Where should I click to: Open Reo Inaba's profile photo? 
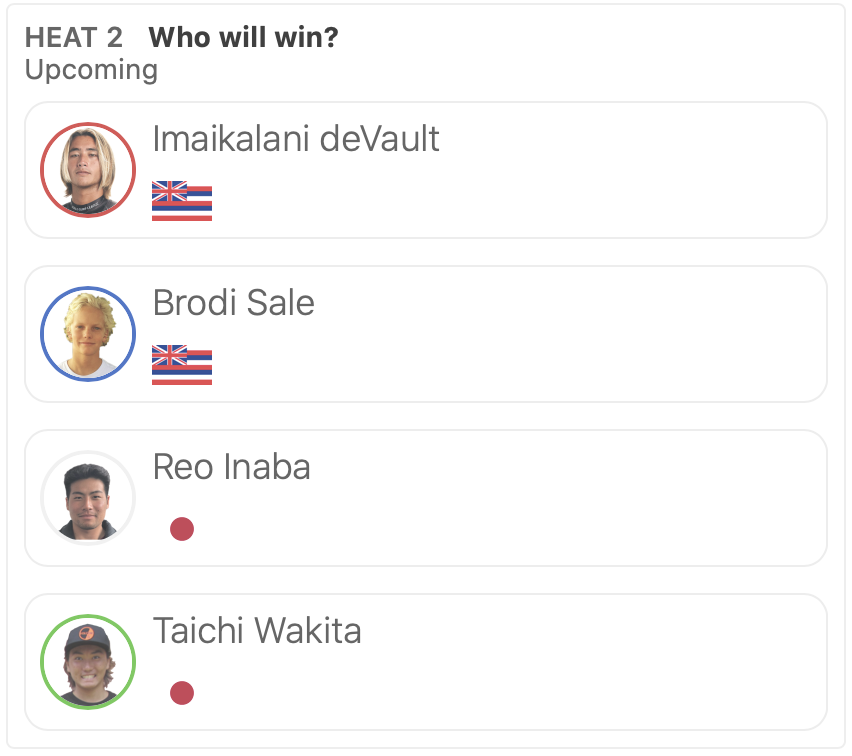coord(88,498)
